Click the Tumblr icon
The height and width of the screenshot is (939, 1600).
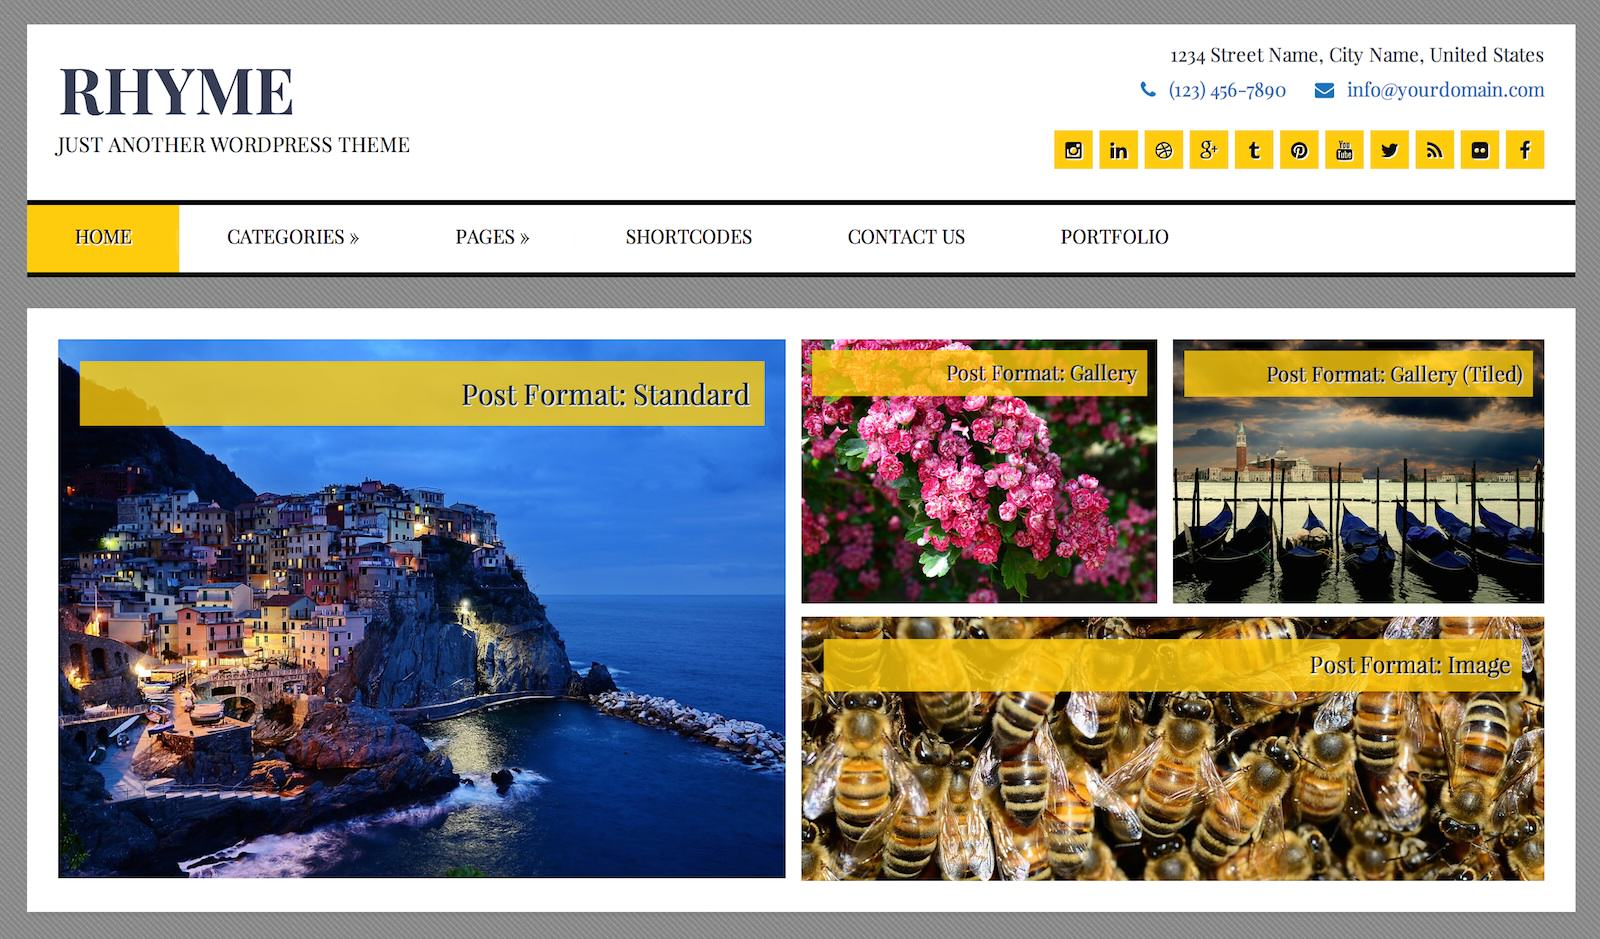(1254, 150)
